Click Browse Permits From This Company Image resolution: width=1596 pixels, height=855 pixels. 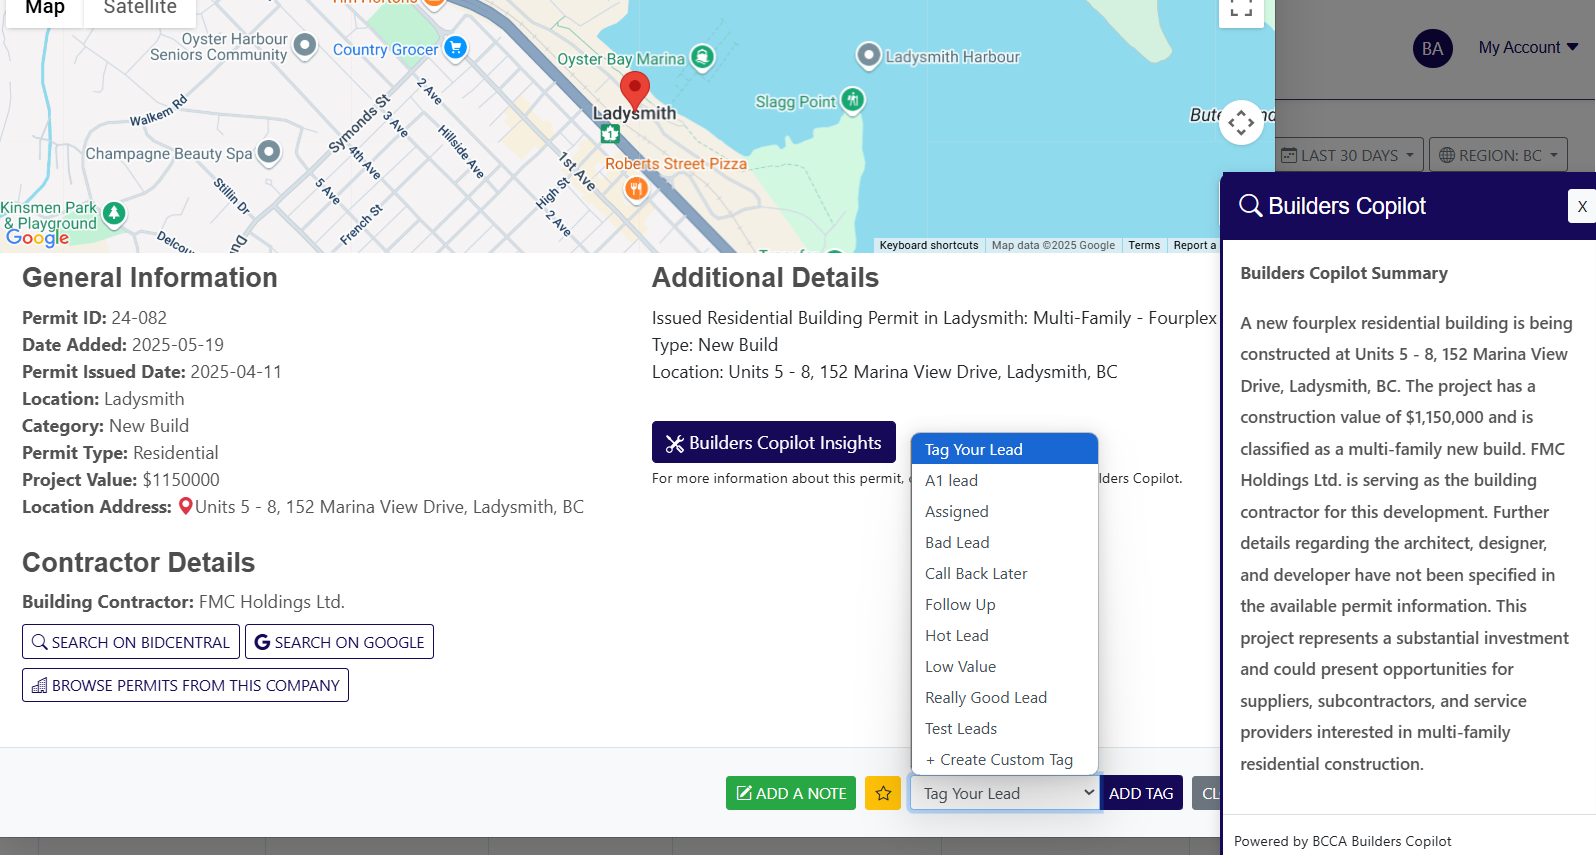(x=185, y=685)
